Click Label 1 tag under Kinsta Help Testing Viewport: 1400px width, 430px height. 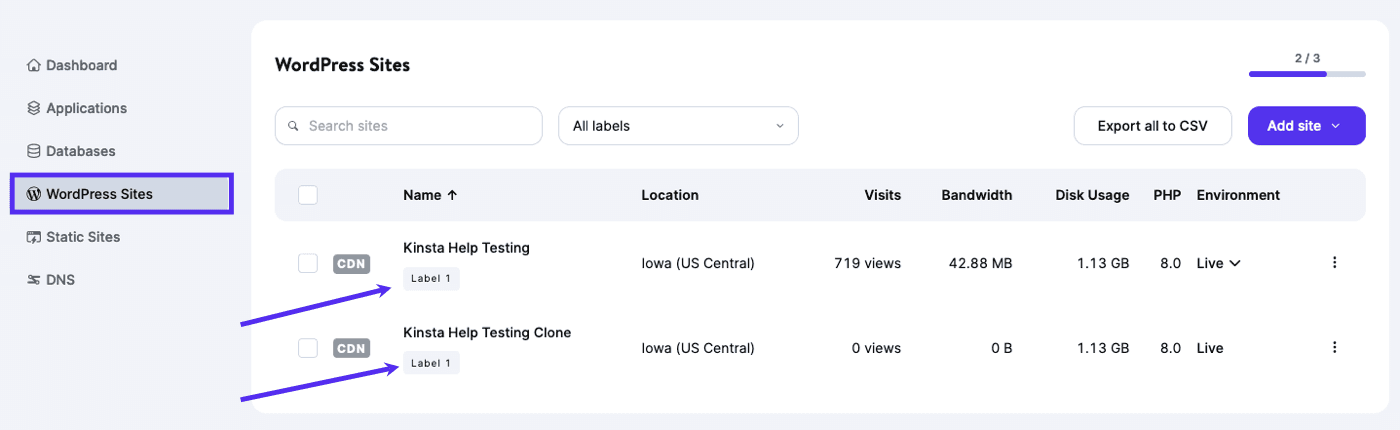coord(431,279)
